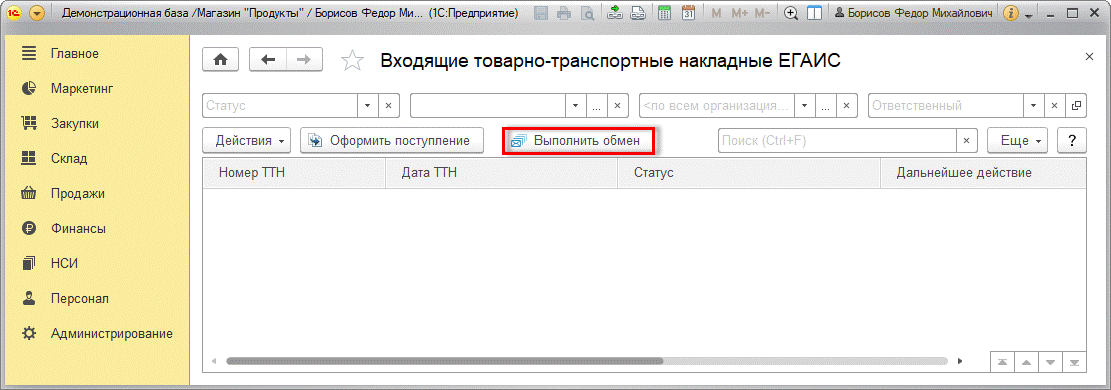1111x390 pixels.
Task: Click into the Статус filter field
Action: pos(280,106)
